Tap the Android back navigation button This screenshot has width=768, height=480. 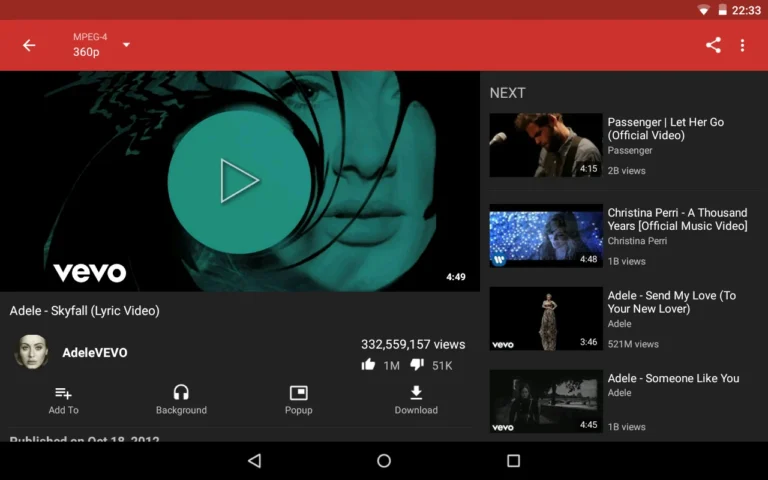[x=255, y=460]
